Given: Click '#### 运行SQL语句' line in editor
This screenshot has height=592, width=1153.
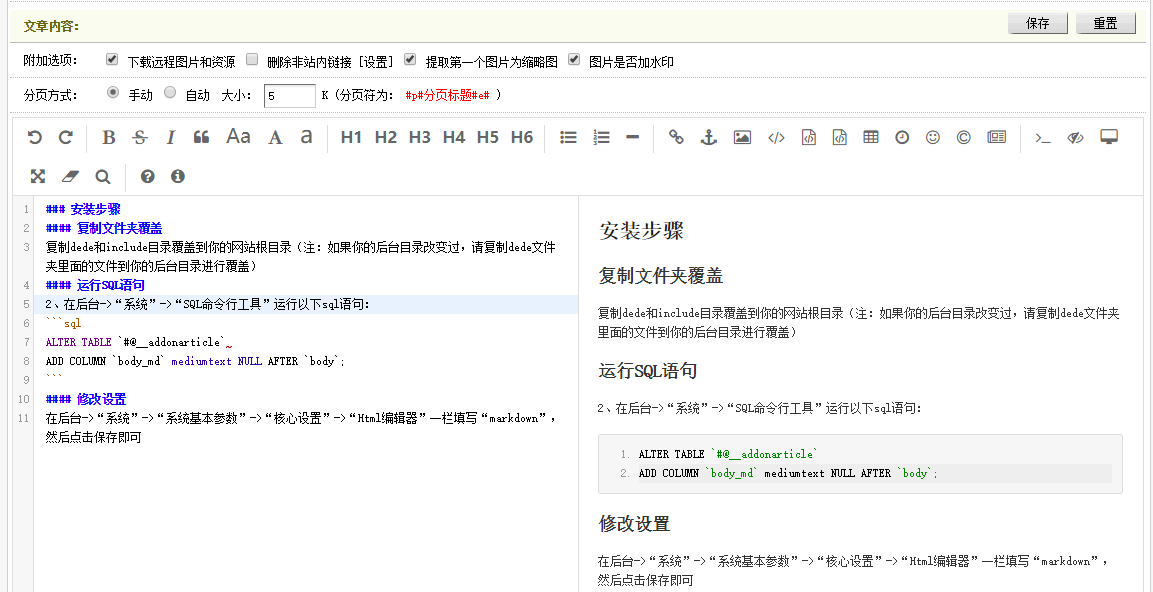Looking at the screenshot, I should (x=95, y=285).
